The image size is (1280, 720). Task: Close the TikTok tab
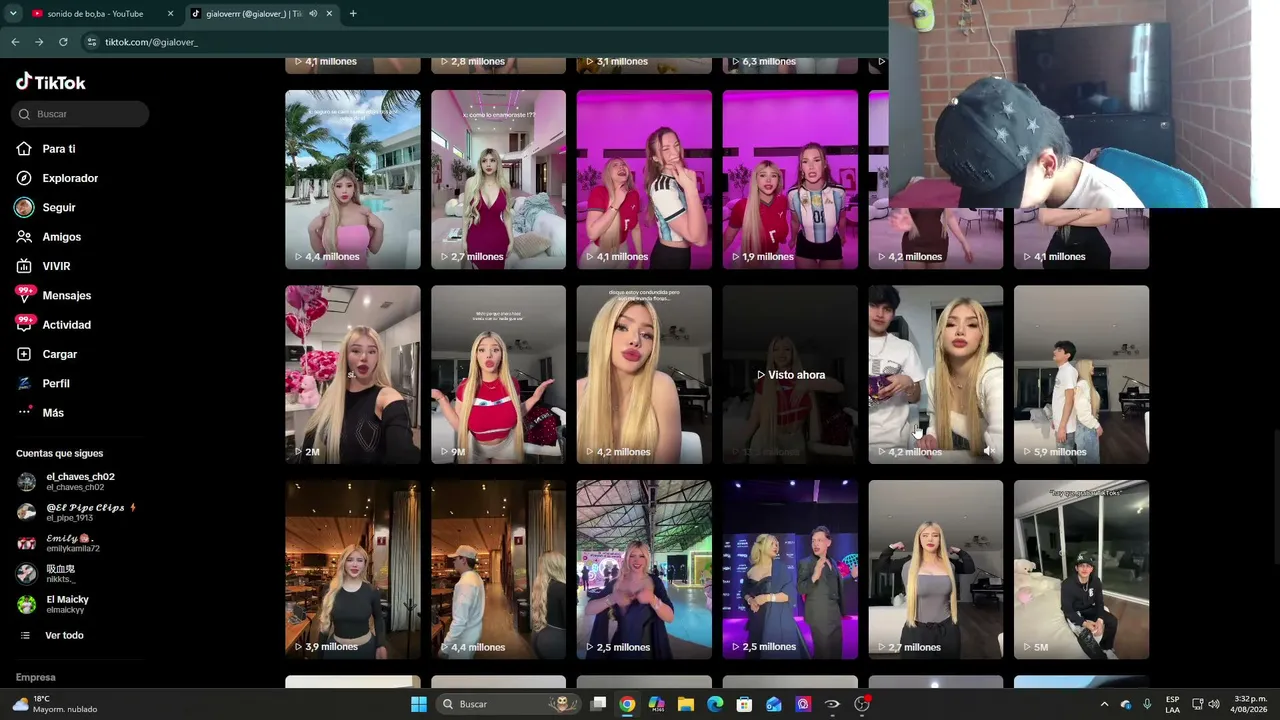coord(329,14)
